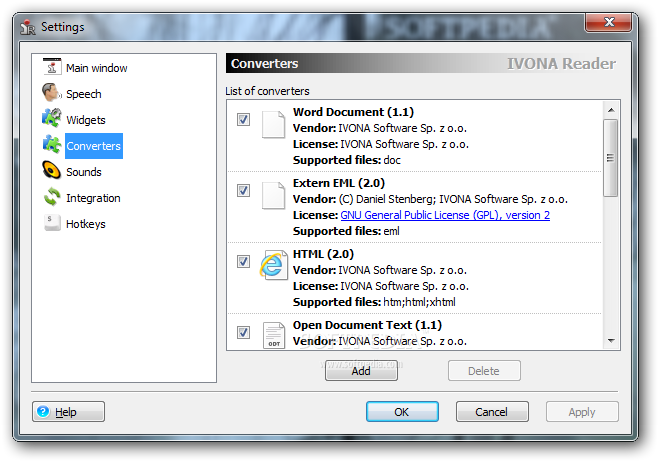659x462 pixels.
Task: Click the converters list scroll up arrow
Action: pos(611,110)
